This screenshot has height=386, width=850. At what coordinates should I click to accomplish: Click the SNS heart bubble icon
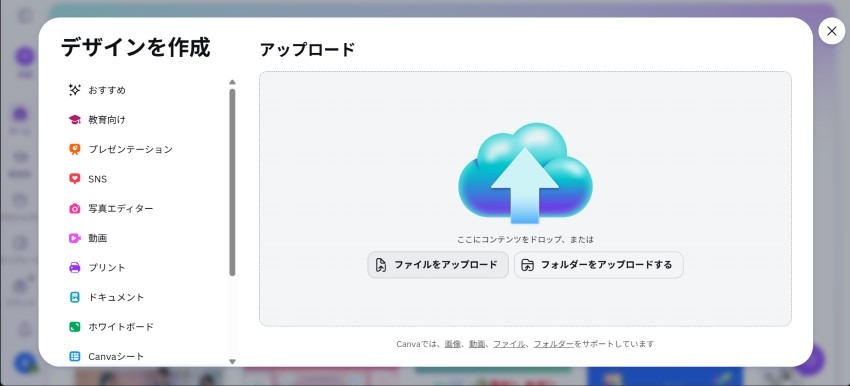click(x=75, y=179)
